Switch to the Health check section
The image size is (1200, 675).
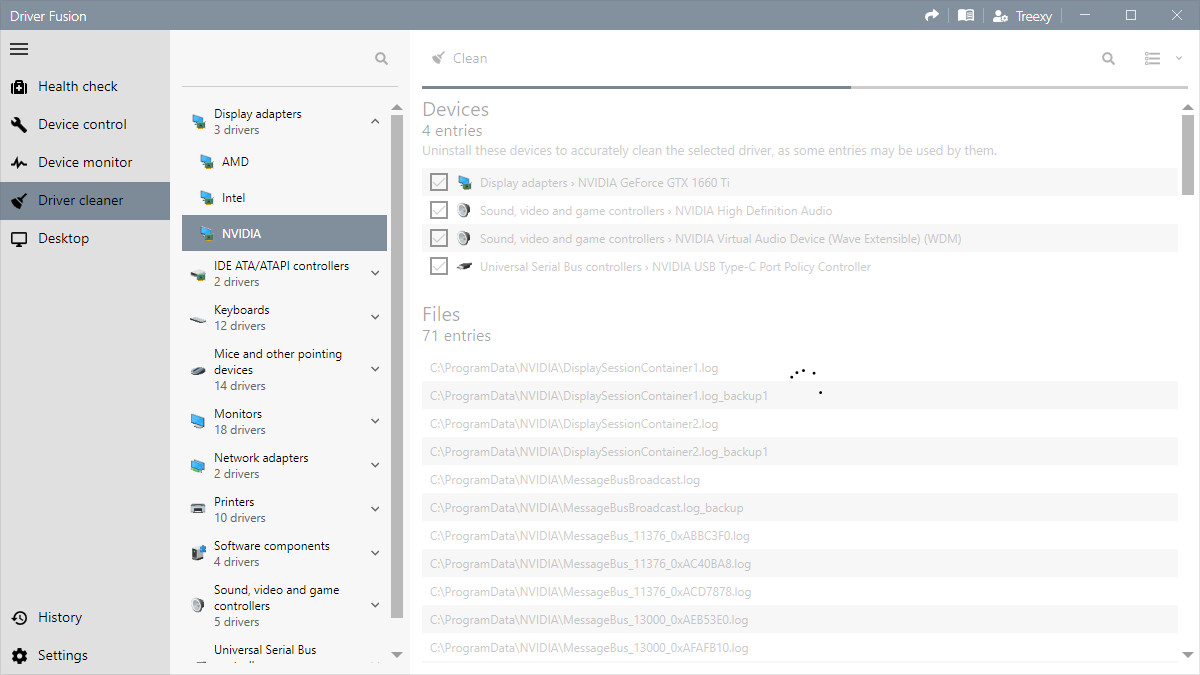[x=77, y=86]
